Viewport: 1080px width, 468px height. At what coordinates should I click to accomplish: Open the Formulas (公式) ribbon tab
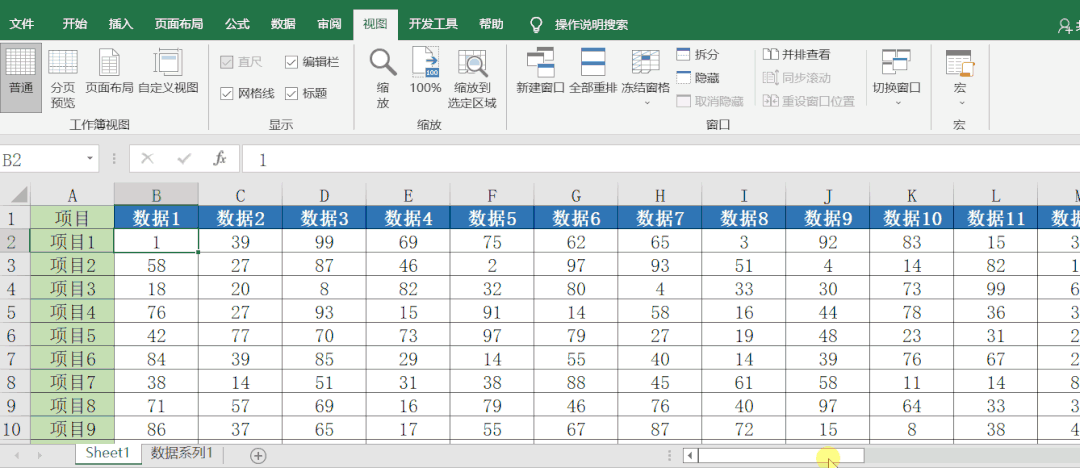click(x=237, y=24)
